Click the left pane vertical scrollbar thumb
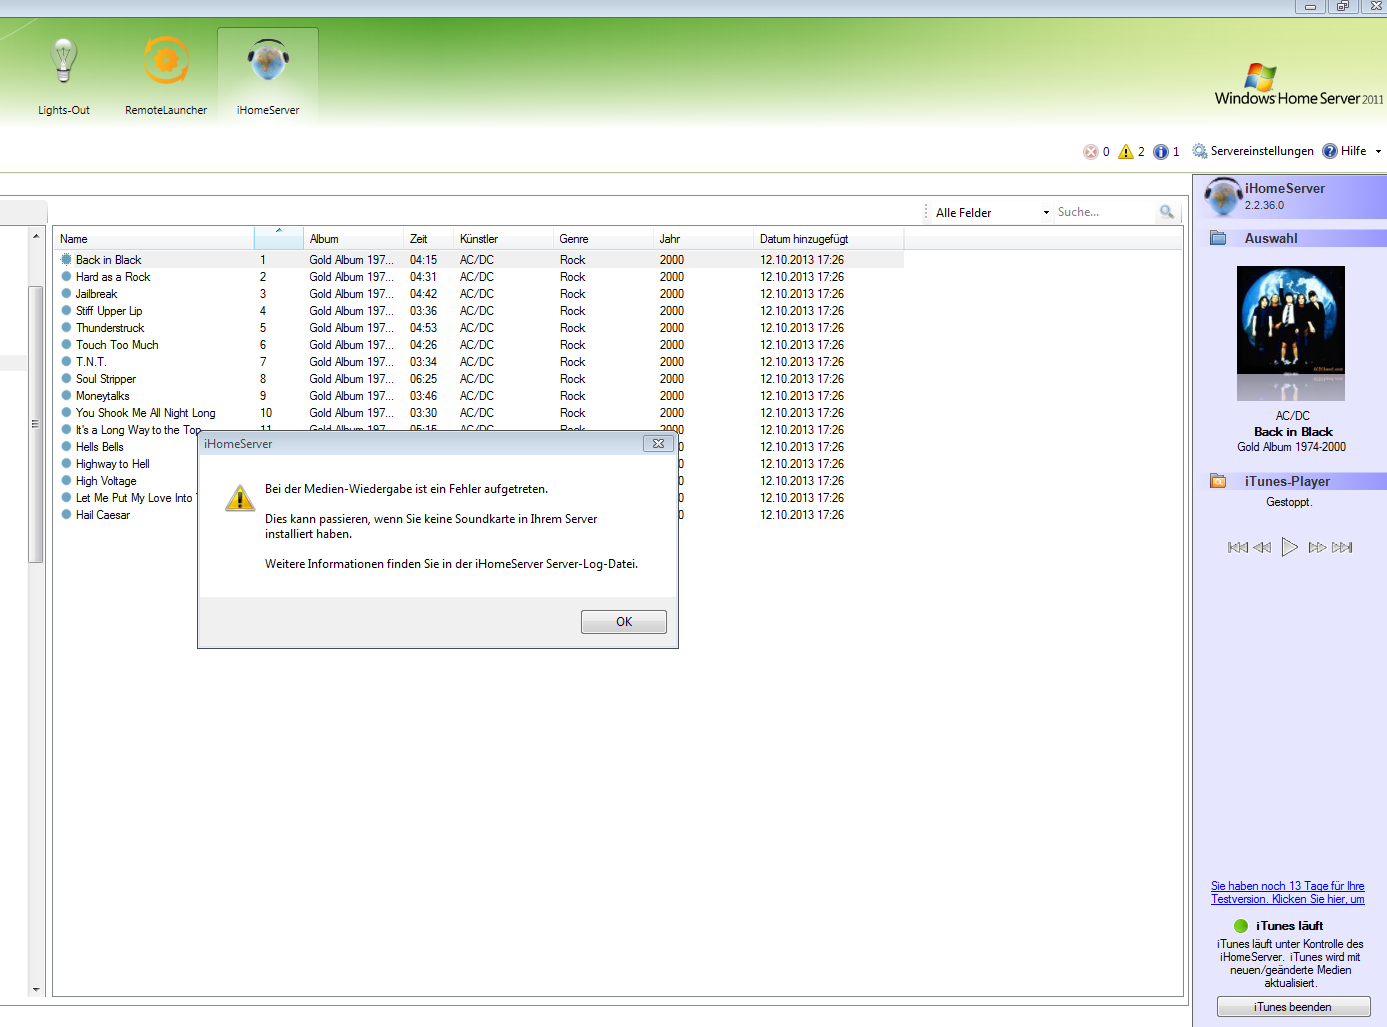Image resolution: width=1387 pixels, height=1027 pixels. (x=36, y=424)
